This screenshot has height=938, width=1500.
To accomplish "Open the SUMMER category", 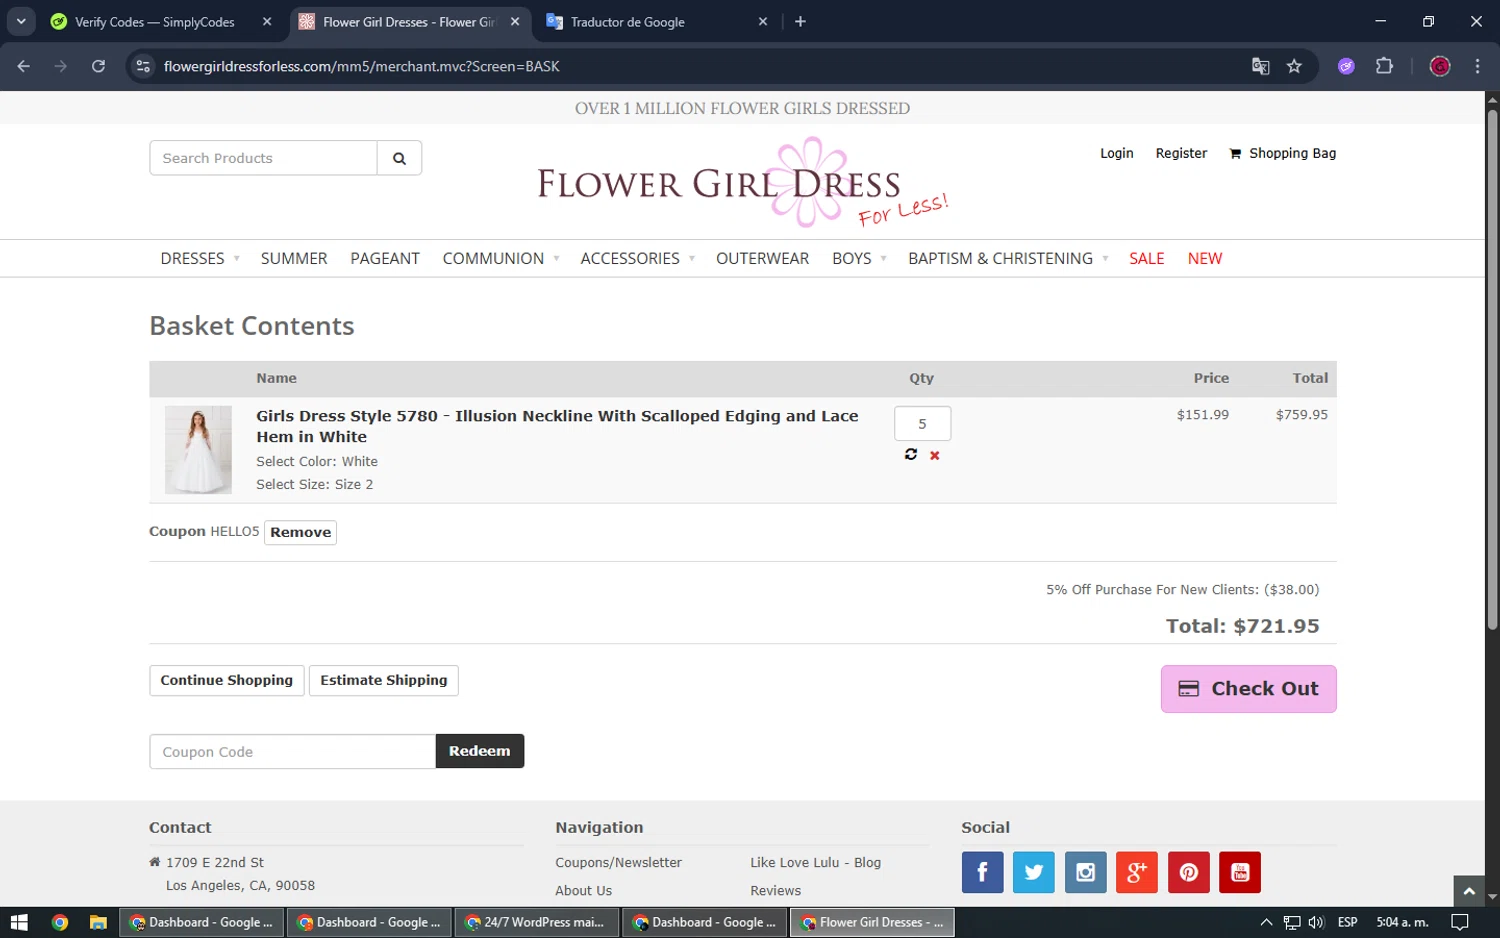I will coord(294,258).
